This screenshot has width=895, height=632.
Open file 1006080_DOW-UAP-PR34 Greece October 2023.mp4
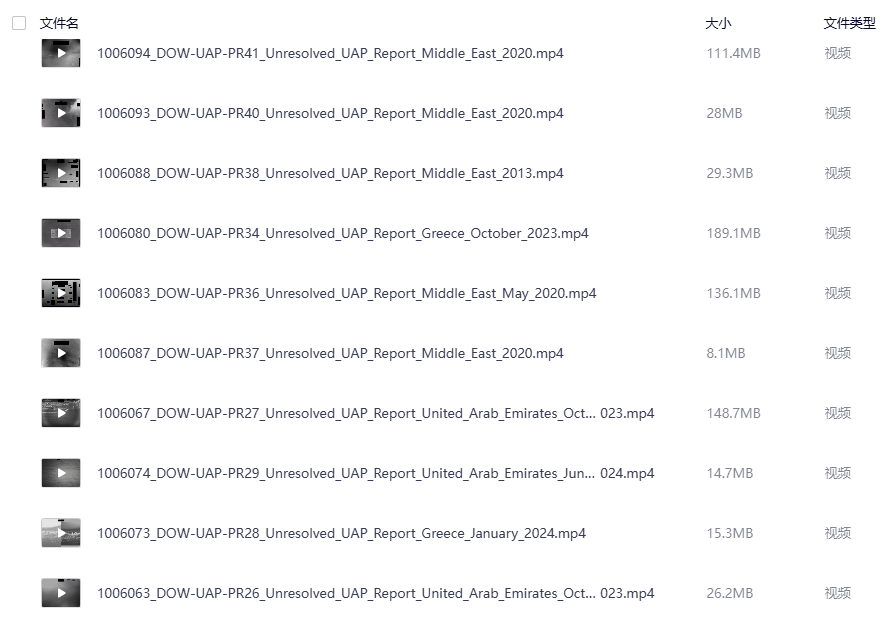coord(342,234)
